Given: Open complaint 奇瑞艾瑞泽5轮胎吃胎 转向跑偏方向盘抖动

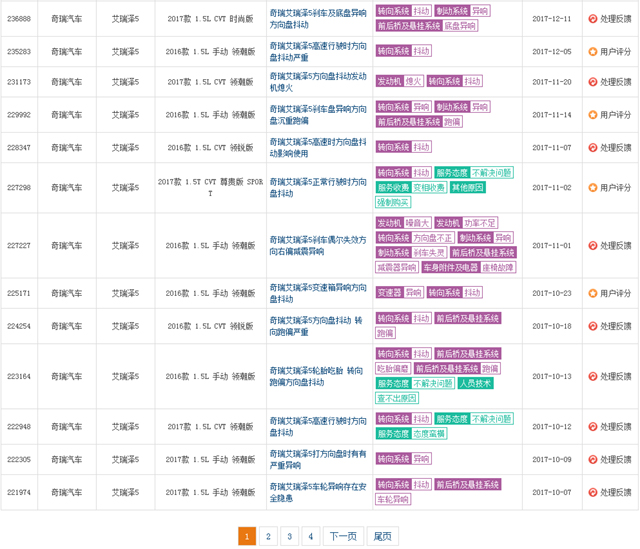Looking at the screenshot, I should (x=316, y=376).
